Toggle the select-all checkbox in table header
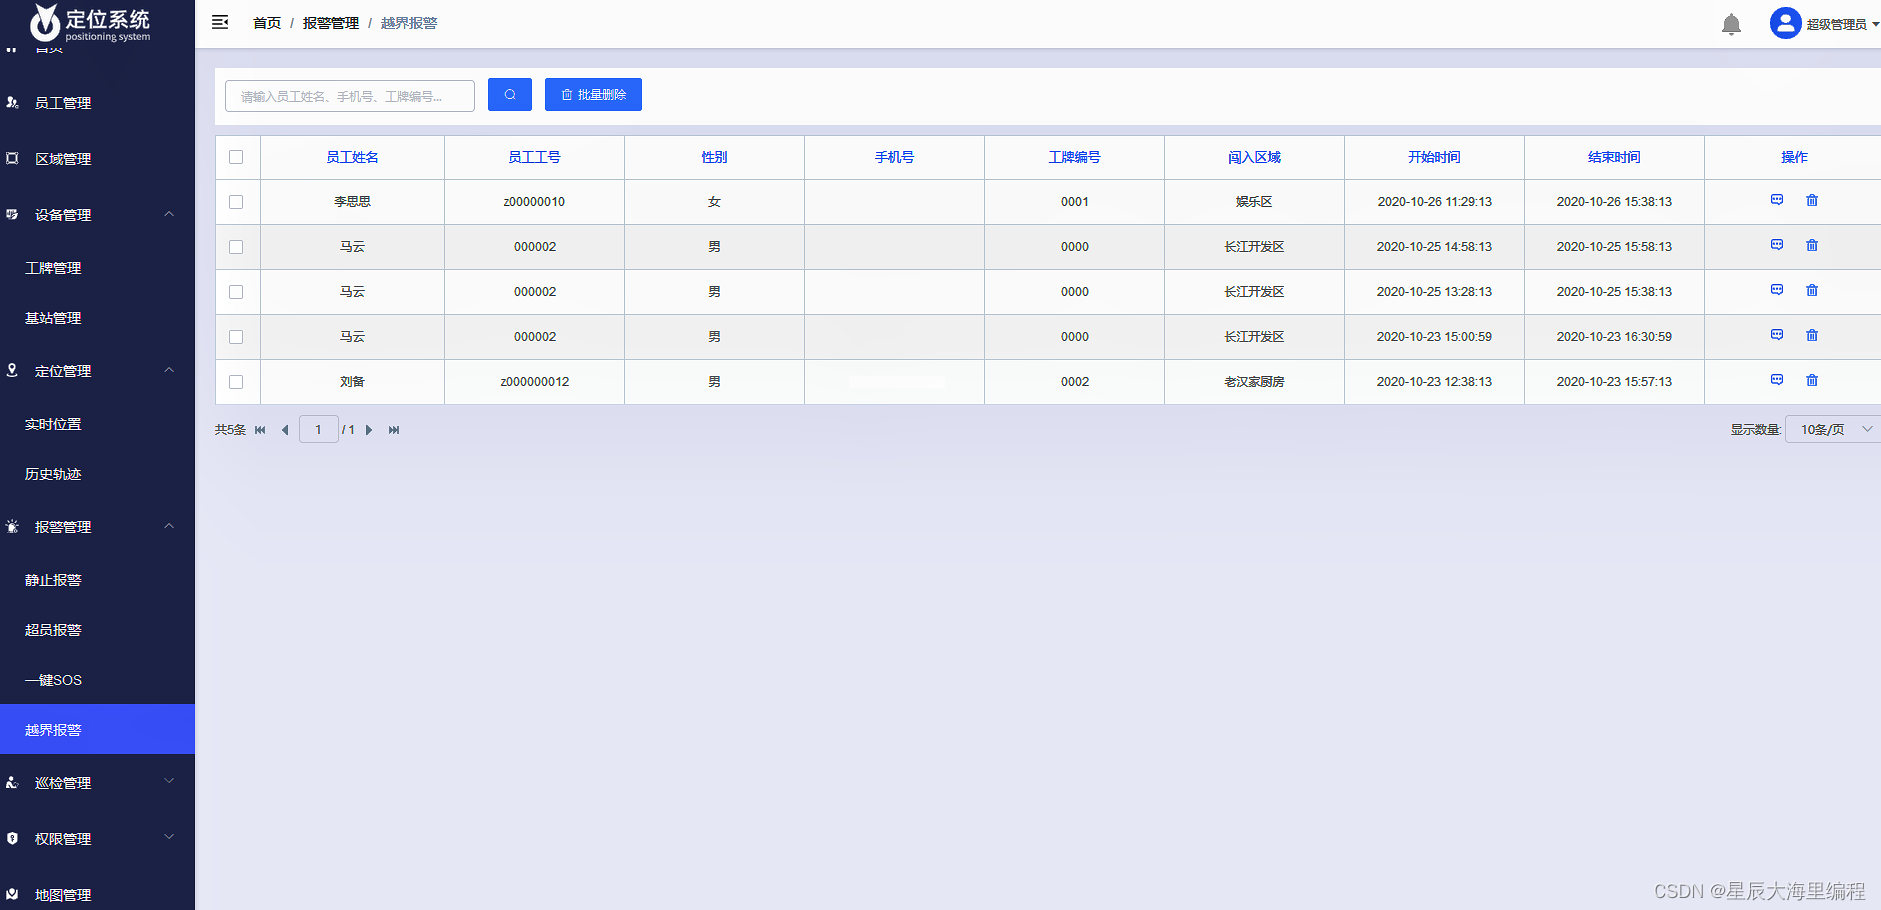The width and height of the screenshot is (1881, 910). pyautogui.click(x=236, y=157)
